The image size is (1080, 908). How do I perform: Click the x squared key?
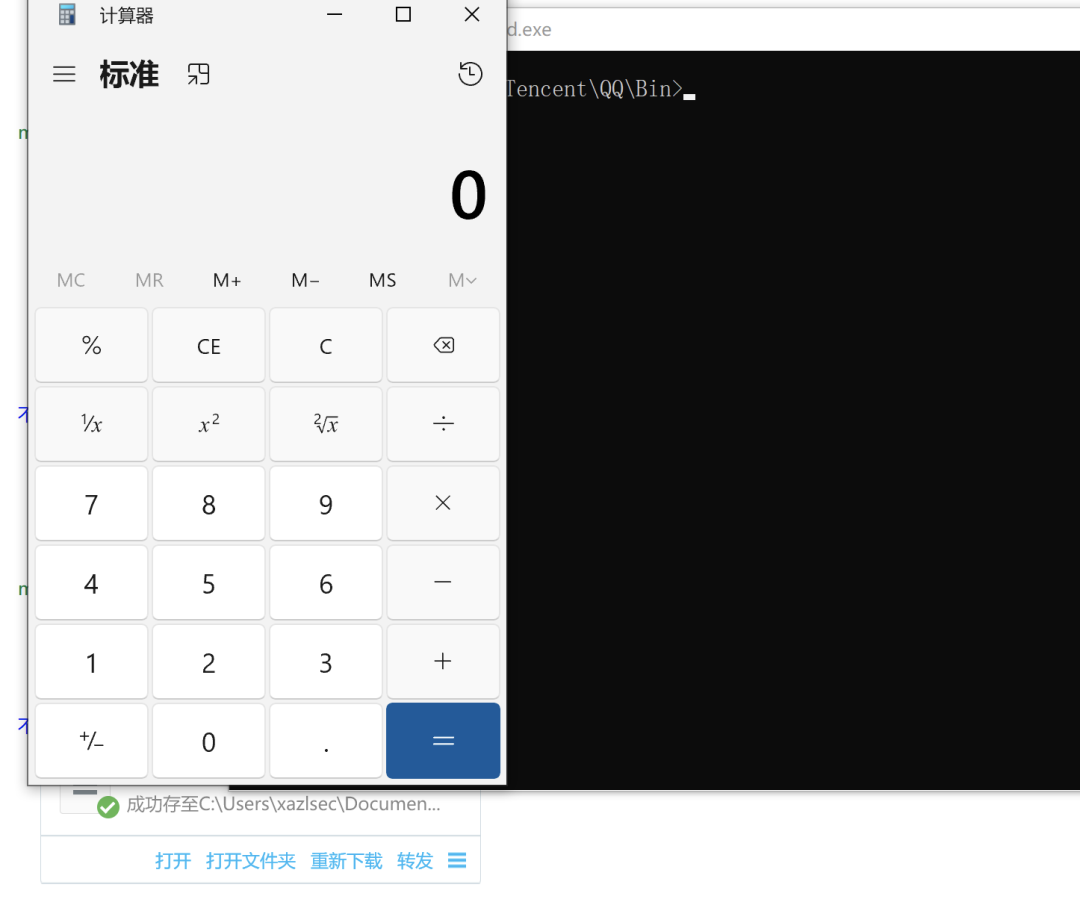pyautogui.click(x=209, y=424)
